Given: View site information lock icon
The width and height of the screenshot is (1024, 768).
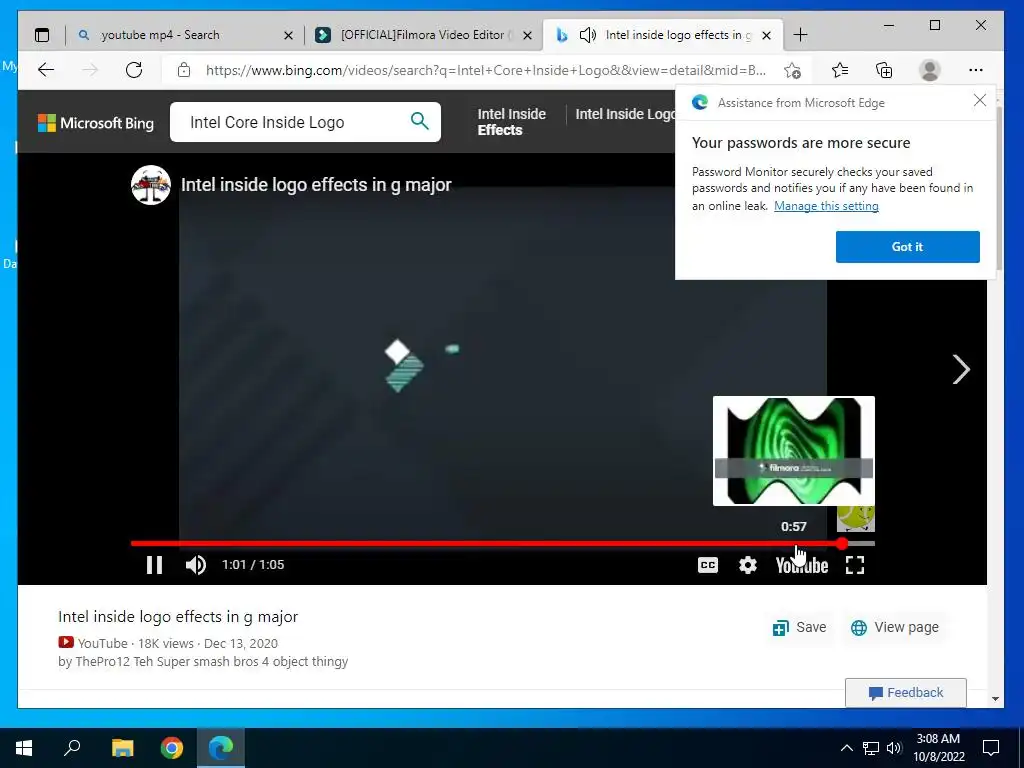Looking at the screenshot, I should click(184, 70).
